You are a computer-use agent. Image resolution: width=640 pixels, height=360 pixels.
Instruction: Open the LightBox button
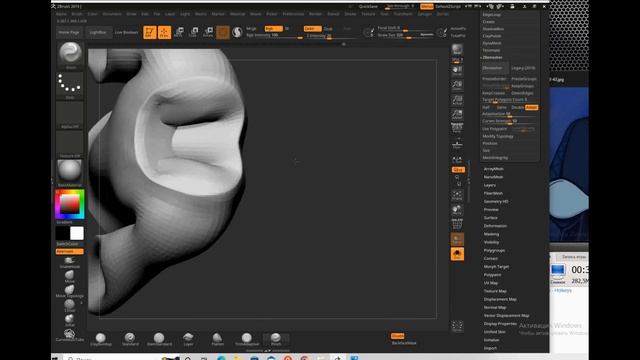click(x=98, y=32)
